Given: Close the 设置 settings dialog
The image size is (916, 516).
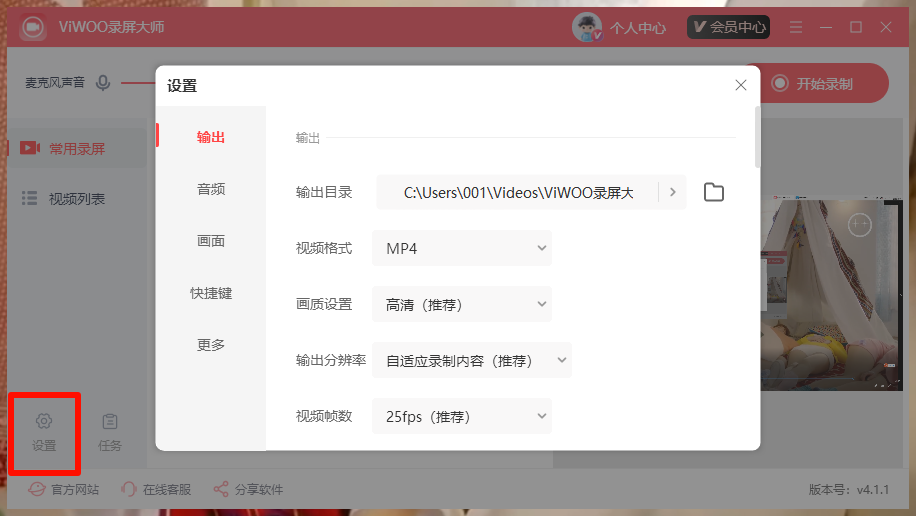Looking at the screenshot, I should [741, 85].
